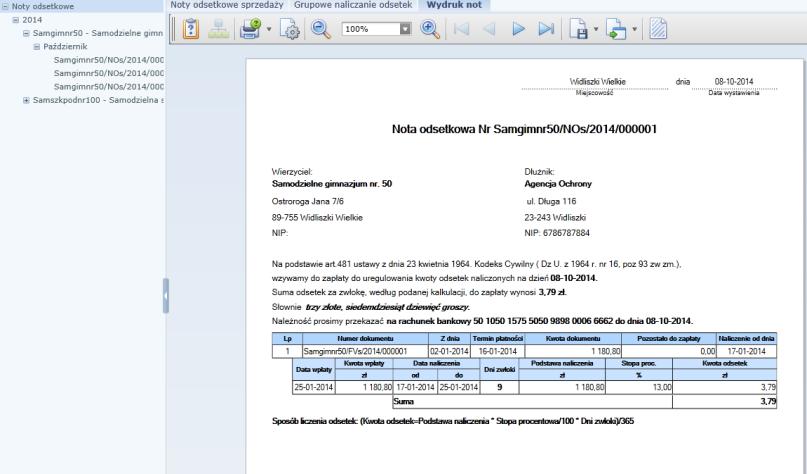Select the Wydruk not tab

click(x=454, y=5)
